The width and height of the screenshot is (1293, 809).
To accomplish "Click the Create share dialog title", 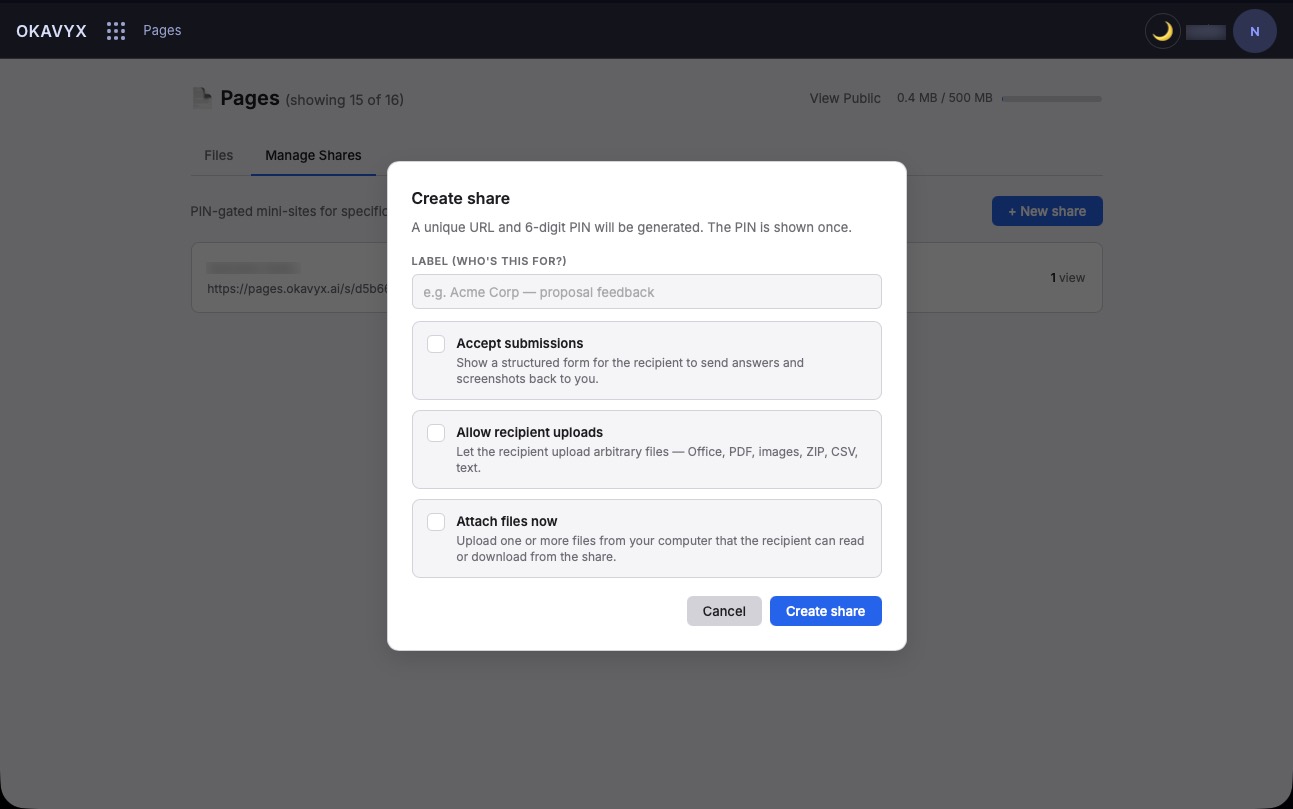I will click(461, 198).
